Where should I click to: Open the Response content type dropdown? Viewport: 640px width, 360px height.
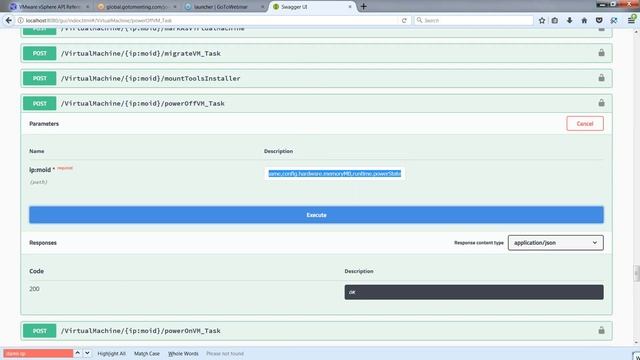tap(556, 242)
